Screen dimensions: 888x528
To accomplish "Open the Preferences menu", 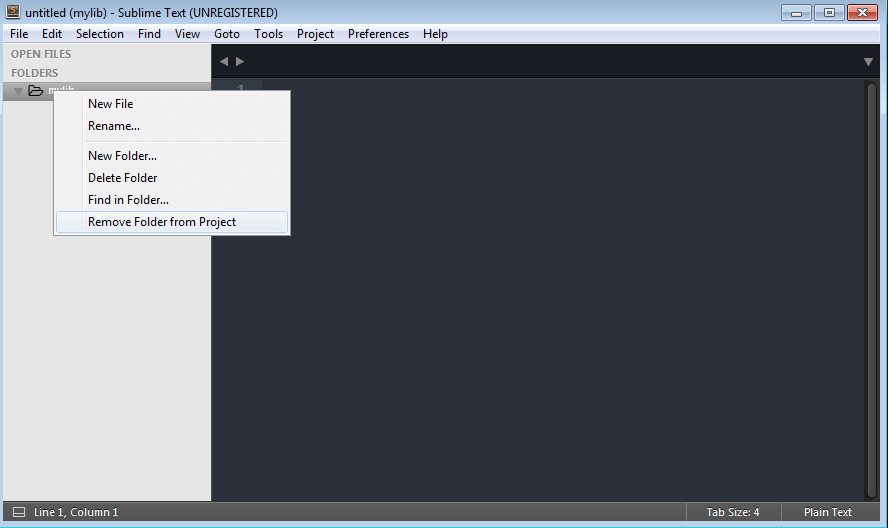I will (378, 34).
